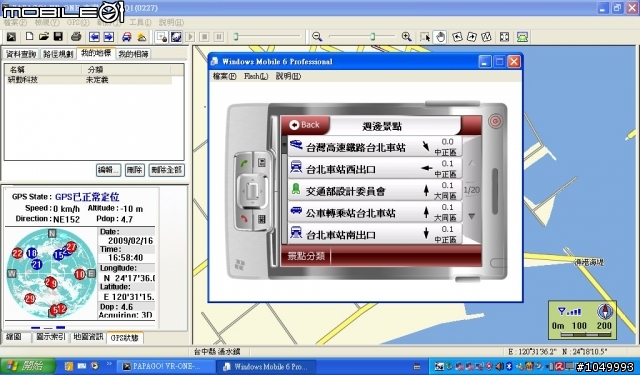Click the 分類 column header
Screen dimensions: 640x375
pos(127,70)
